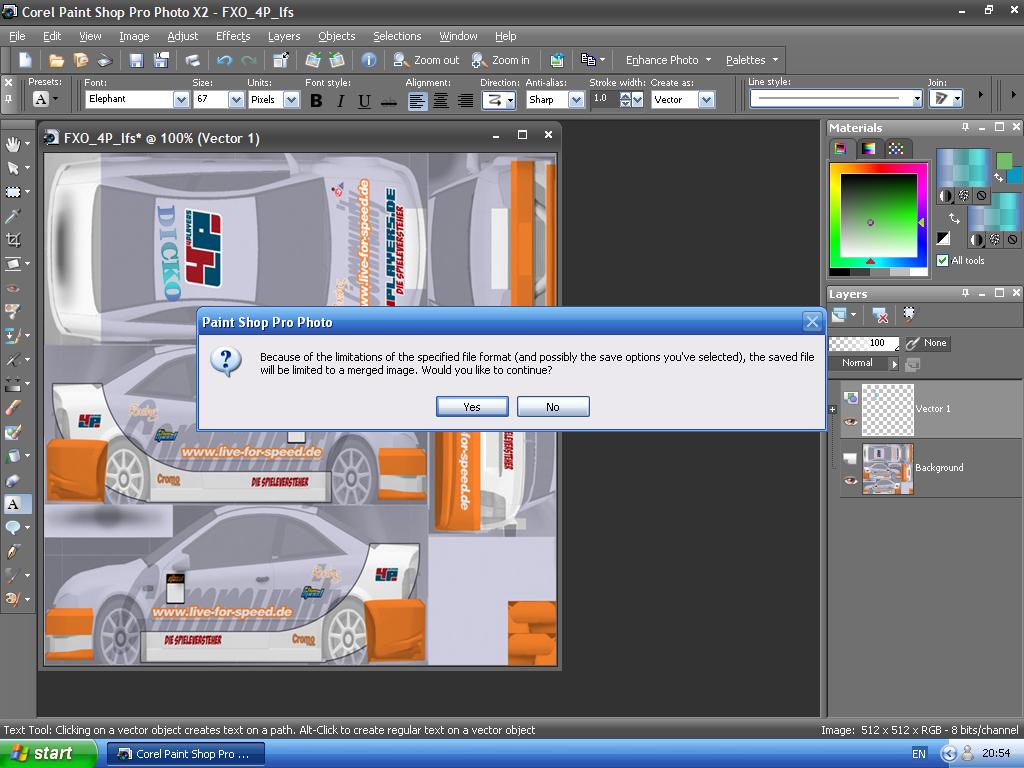This screenshot has width=1024, height=768.
Task: Open the Create as Vector dropdown
Action: tap(706, 100)
